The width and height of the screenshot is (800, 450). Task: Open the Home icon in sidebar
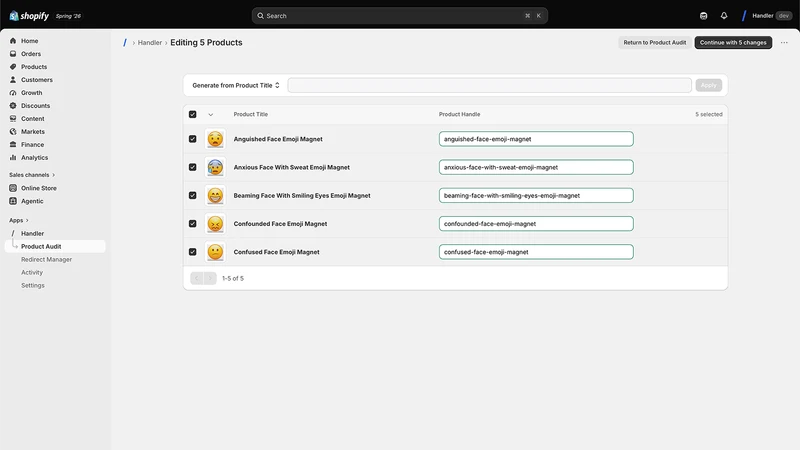click(x=13, y=41)
